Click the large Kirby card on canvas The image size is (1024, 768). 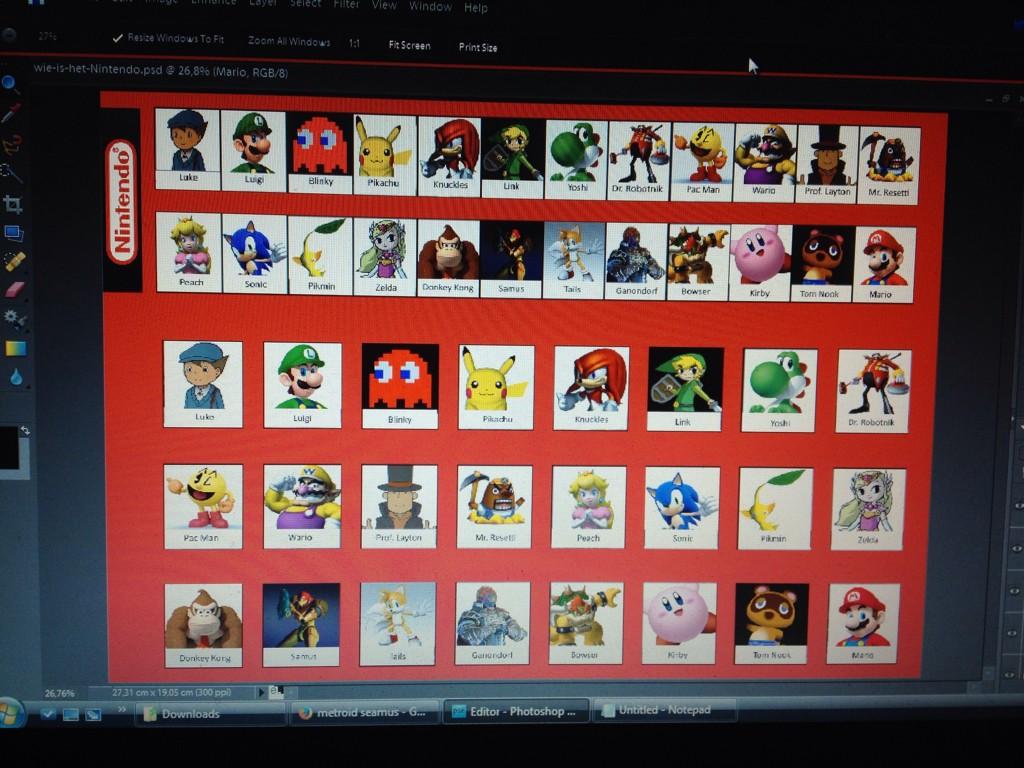(679, 624)
